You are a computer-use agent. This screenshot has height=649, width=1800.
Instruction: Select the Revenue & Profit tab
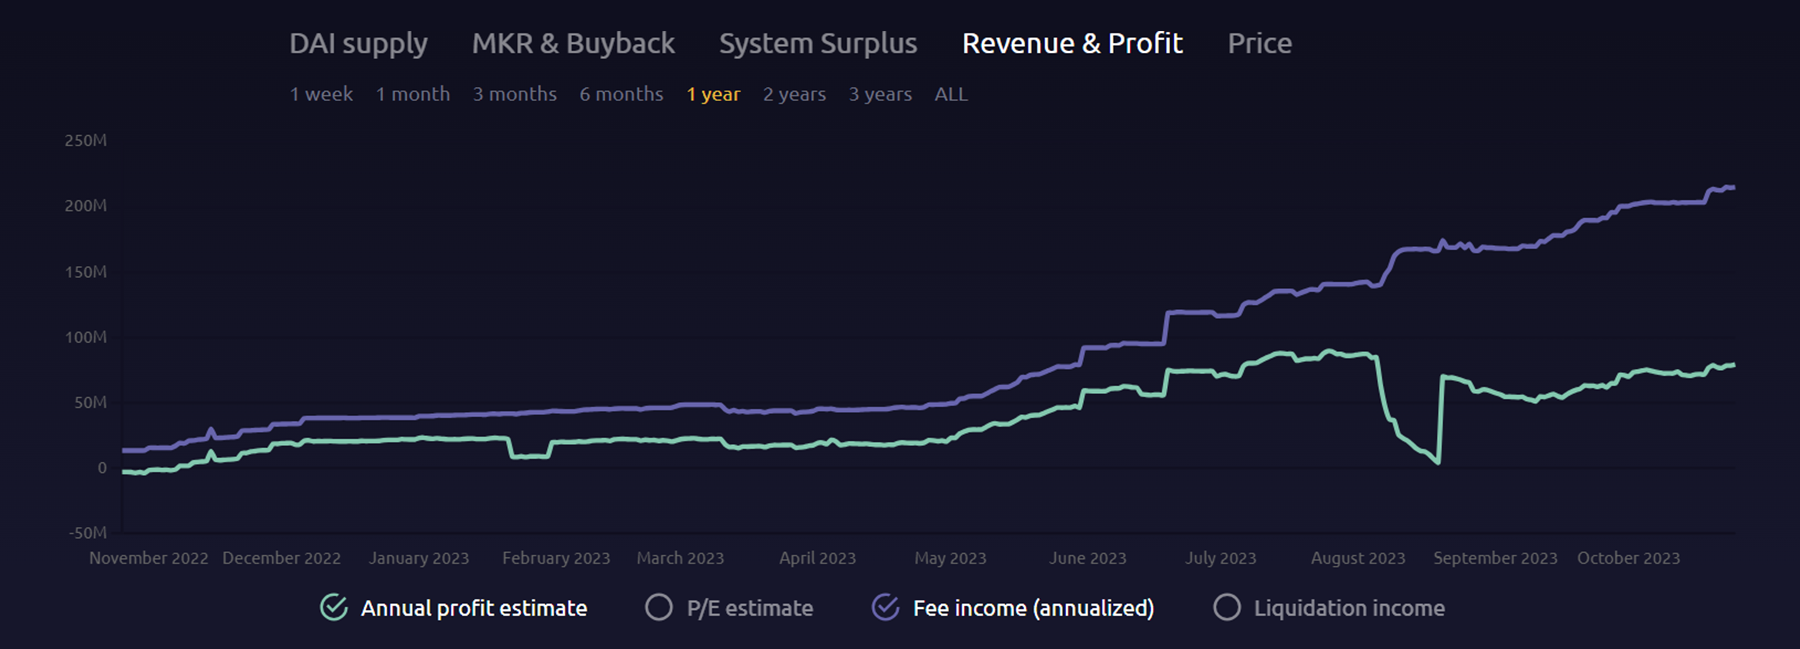point(1072,44)
